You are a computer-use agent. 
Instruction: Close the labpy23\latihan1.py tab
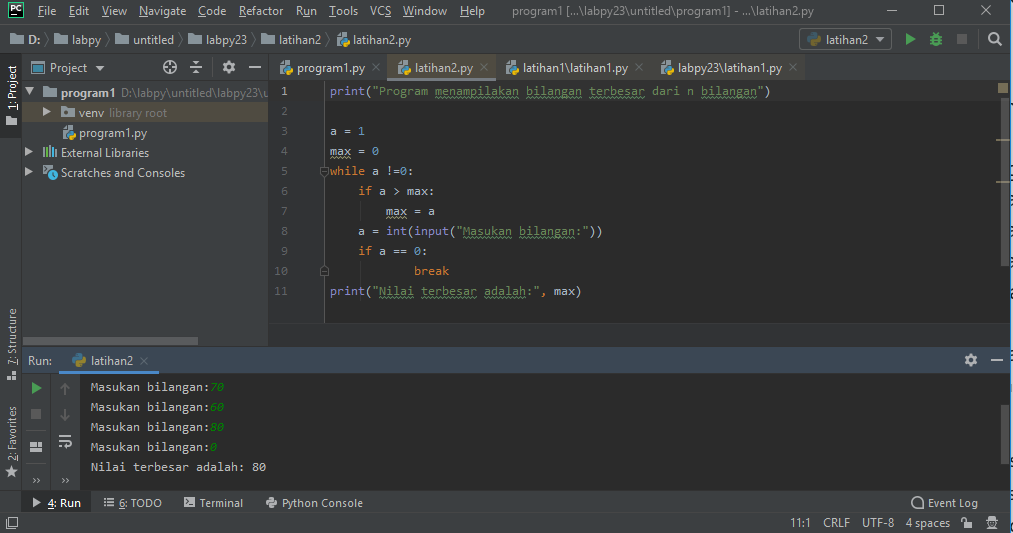coord(793,67)
